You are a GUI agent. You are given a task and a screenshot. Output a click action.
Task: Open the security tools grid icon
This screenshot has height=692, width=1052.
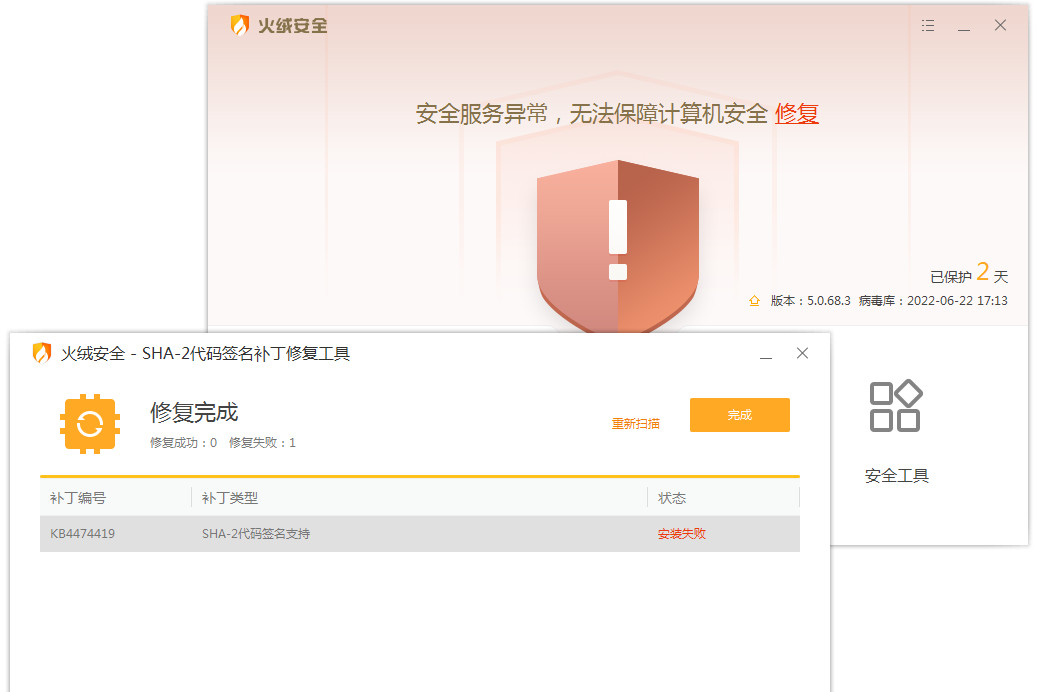pos(895,406)
